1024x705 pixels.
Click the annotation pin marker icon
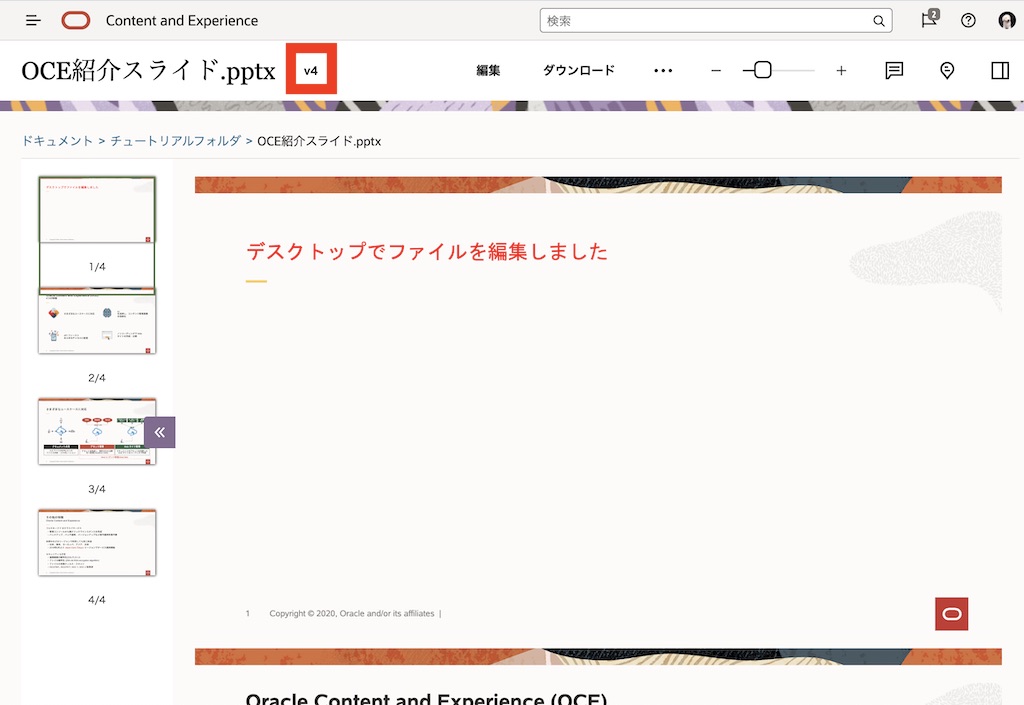coord(946,70)
